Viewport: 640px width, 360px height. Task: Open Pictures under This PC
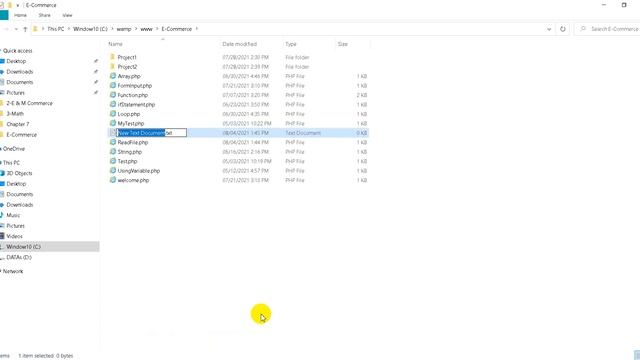(16, 226)
